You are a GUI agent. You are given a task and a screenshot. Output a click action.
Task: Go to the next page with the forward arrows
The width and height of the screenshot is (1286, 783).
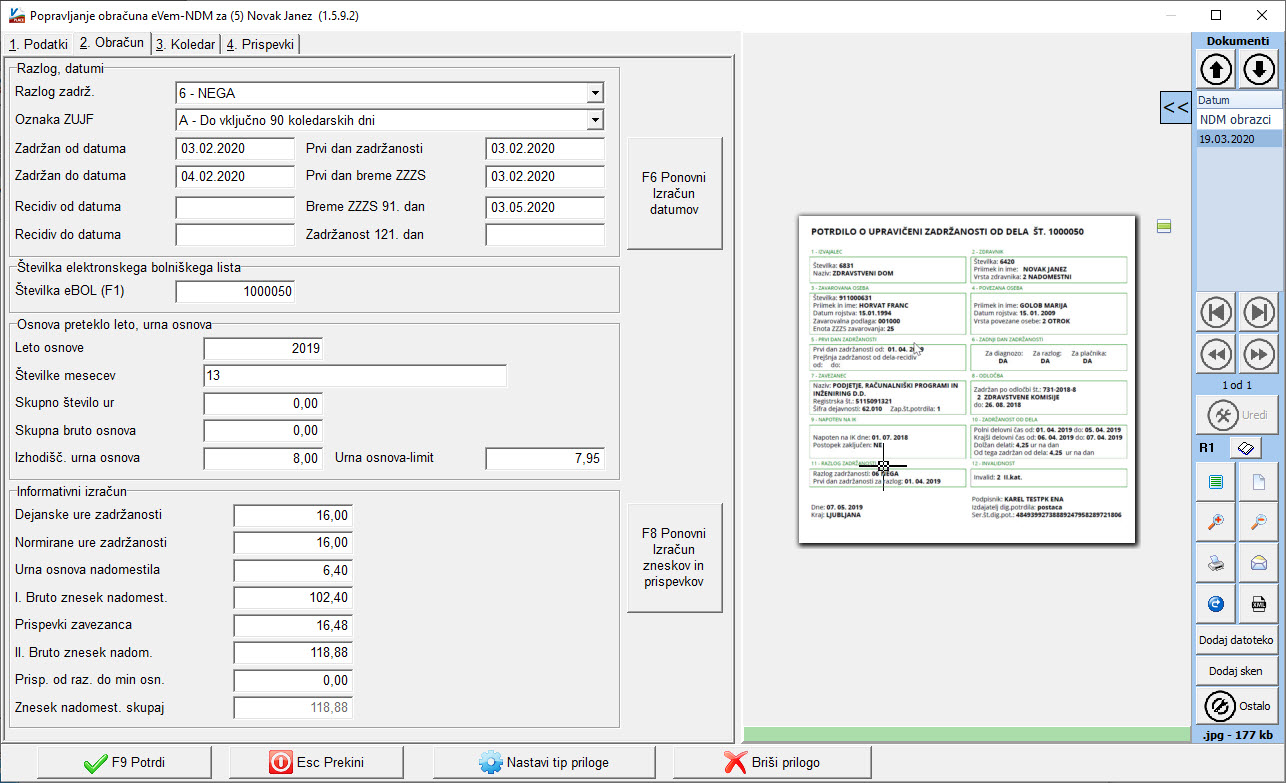[x=1259, y=354]
